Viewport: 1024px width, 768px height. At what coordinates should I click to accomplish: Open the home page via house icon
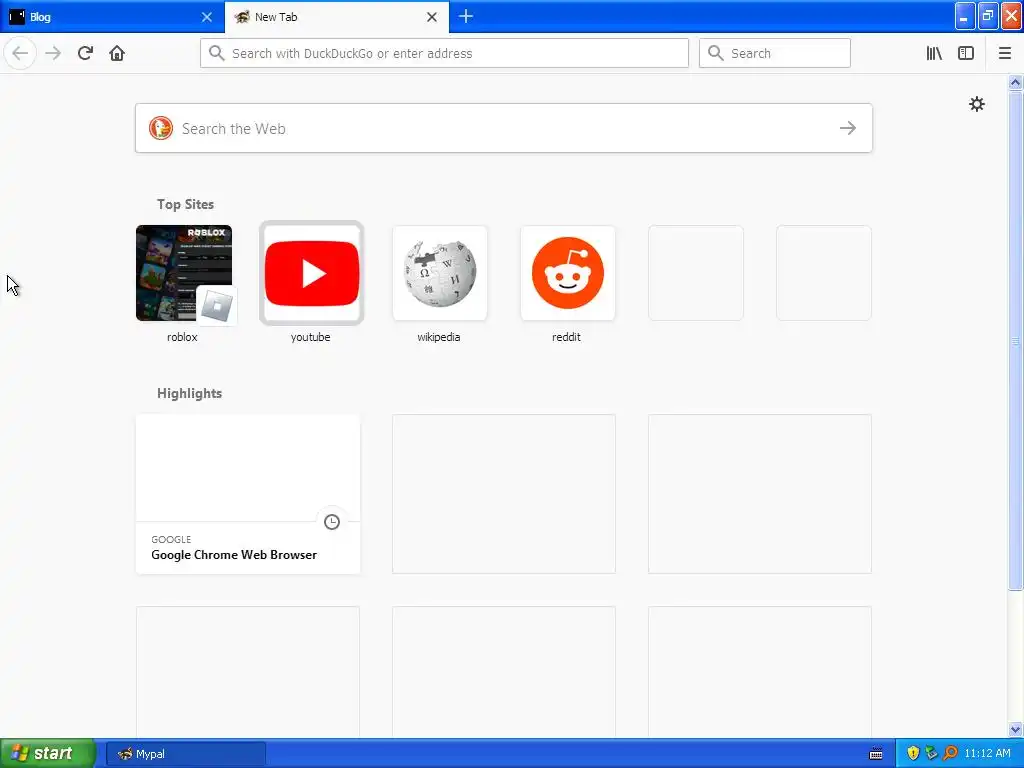(x=117, y=53)
